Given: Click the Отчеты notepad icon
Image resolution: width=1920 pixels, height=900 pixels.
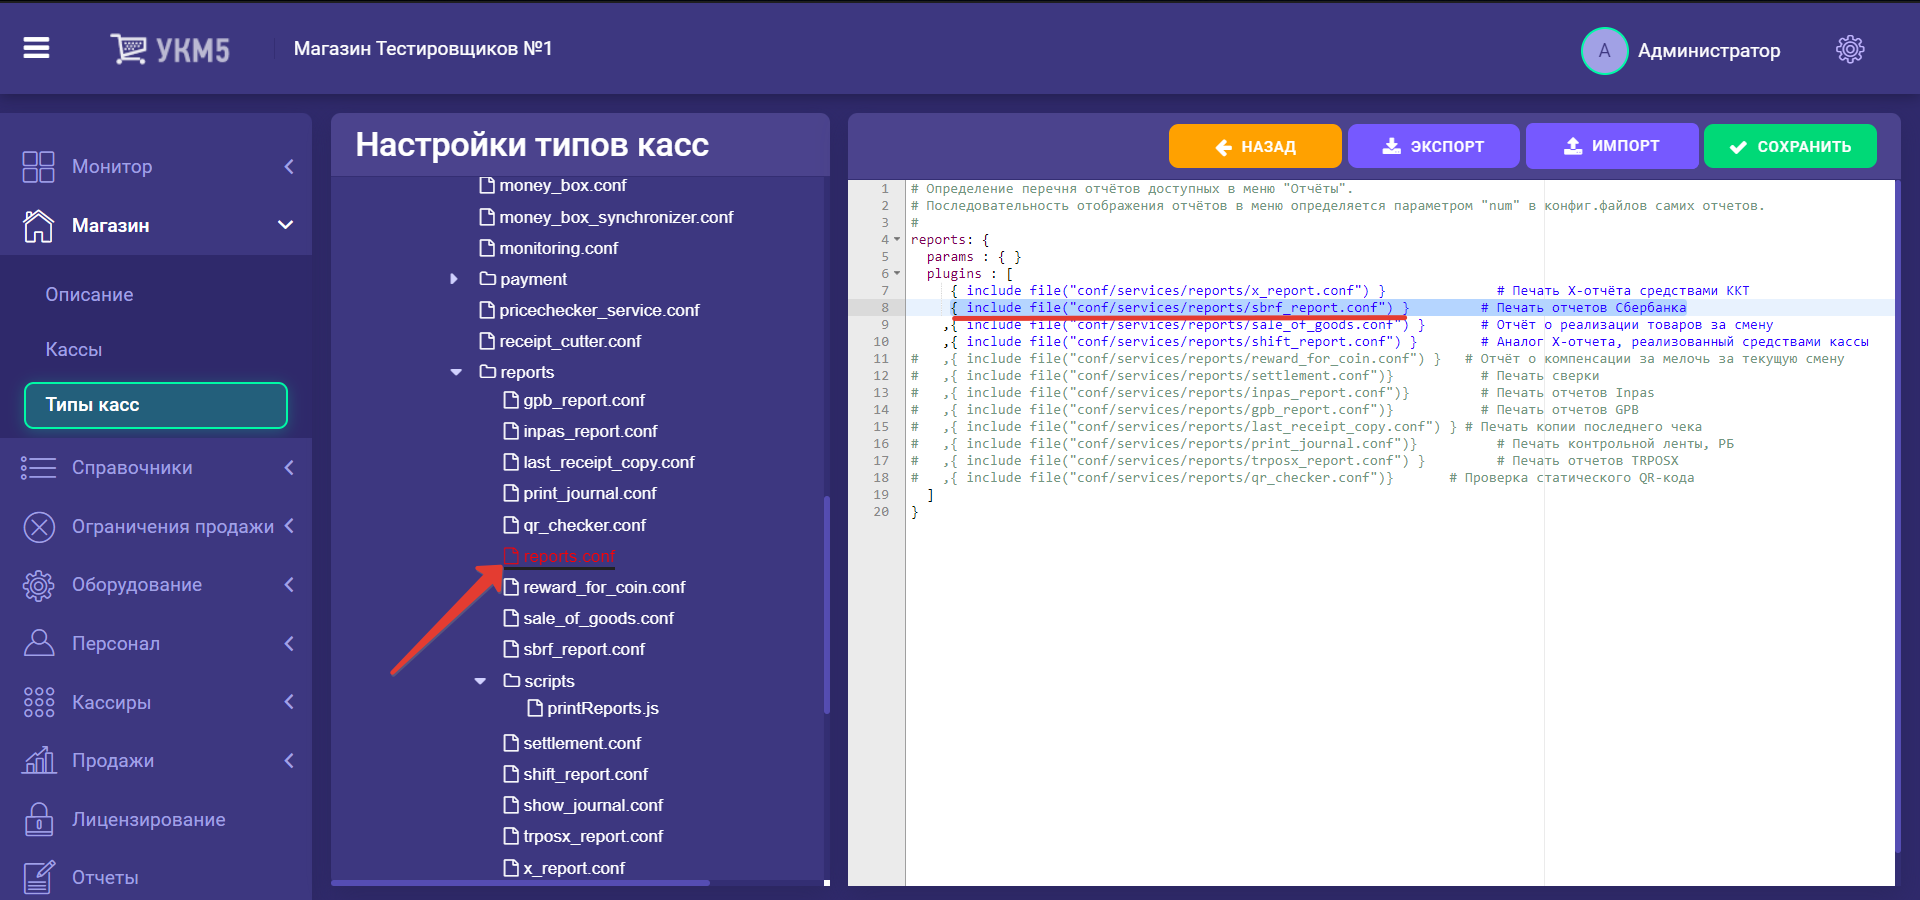Looking at the screenshot, I should coord(38,877).
